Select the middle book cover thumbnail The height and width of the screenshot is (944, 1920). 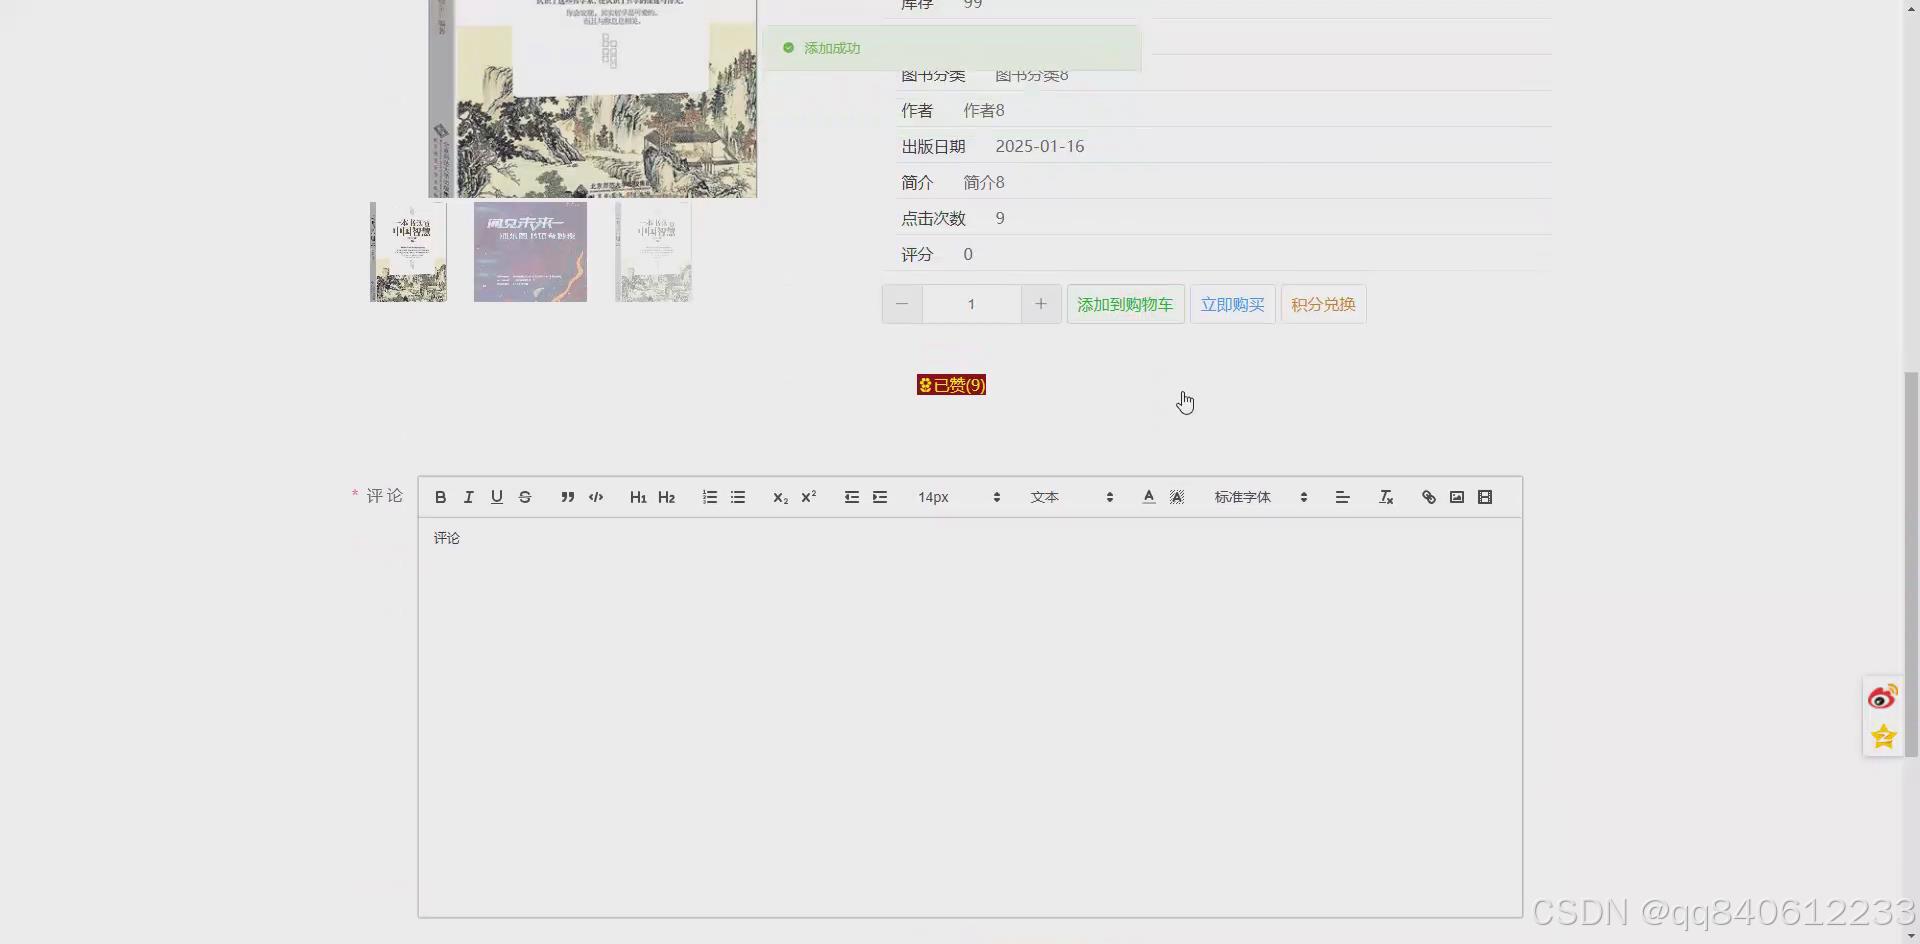(x=529, y=252)
